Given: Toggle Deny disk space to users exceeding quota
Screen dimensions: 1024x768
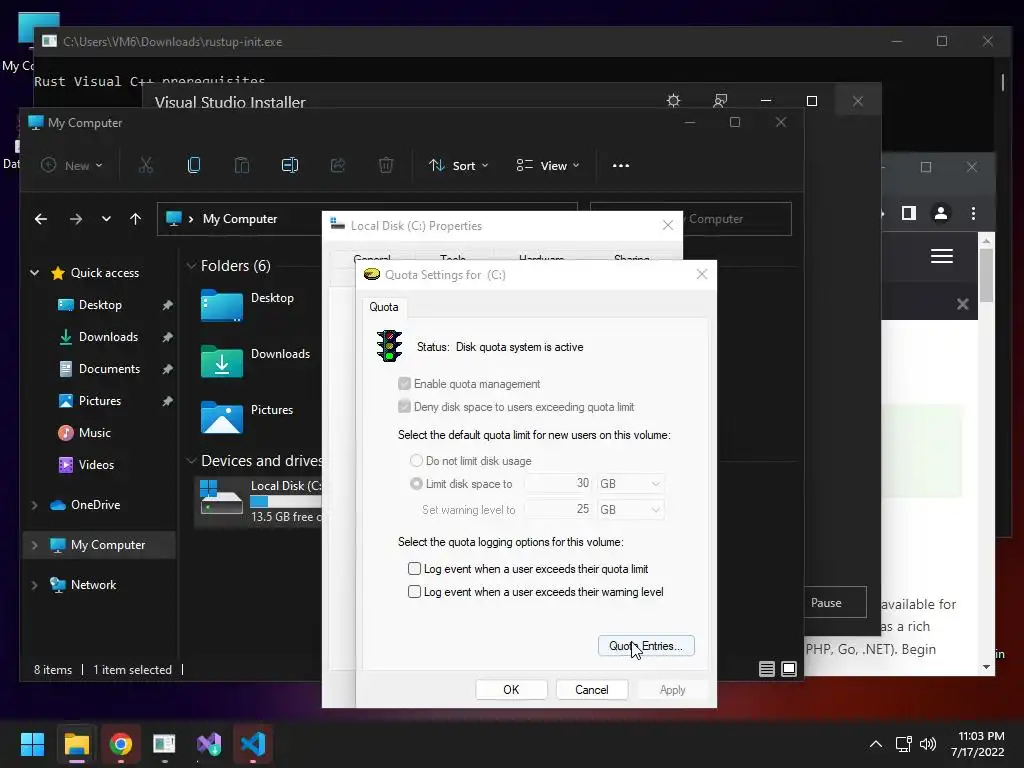Looking at the screenshot, I should click(404, 406).
